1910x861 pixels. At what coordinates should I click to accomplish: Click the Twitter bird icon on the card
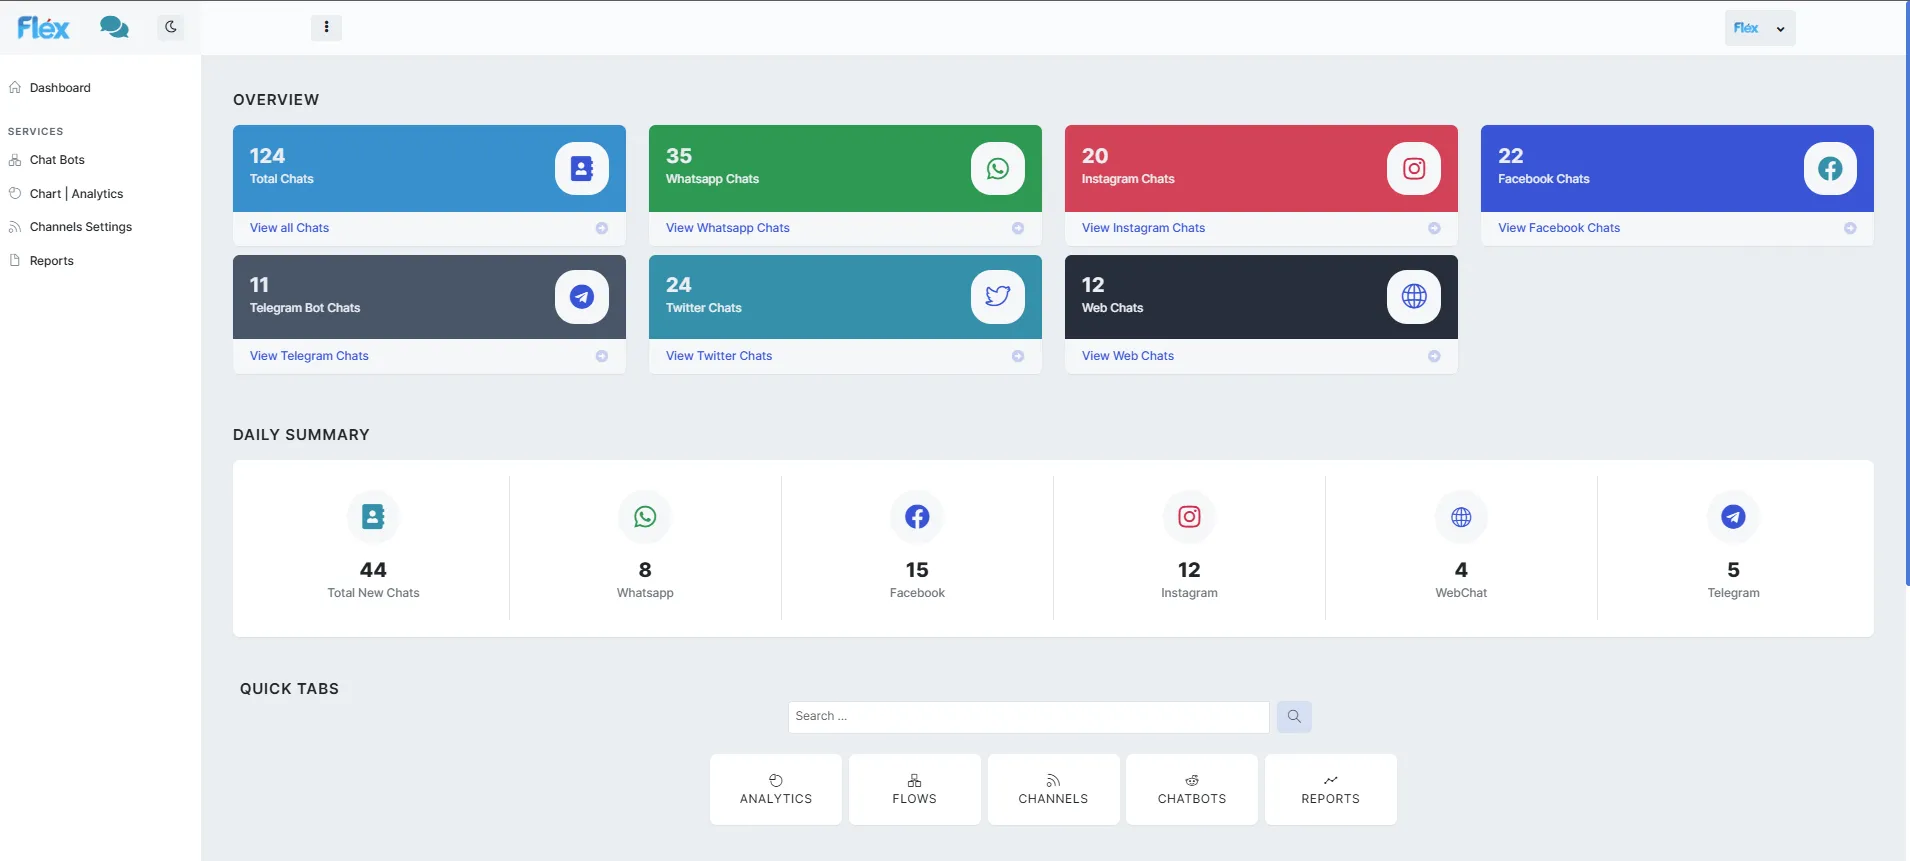tap(997, 297)
